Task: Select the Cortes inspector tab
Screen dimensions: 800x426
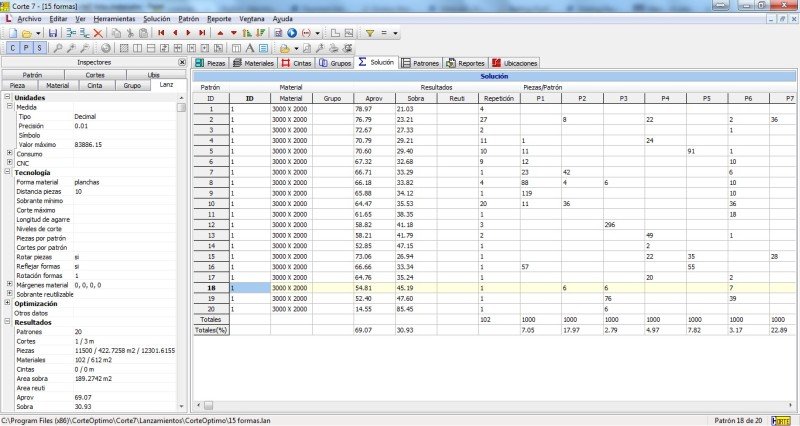Action: click(94, 75)
